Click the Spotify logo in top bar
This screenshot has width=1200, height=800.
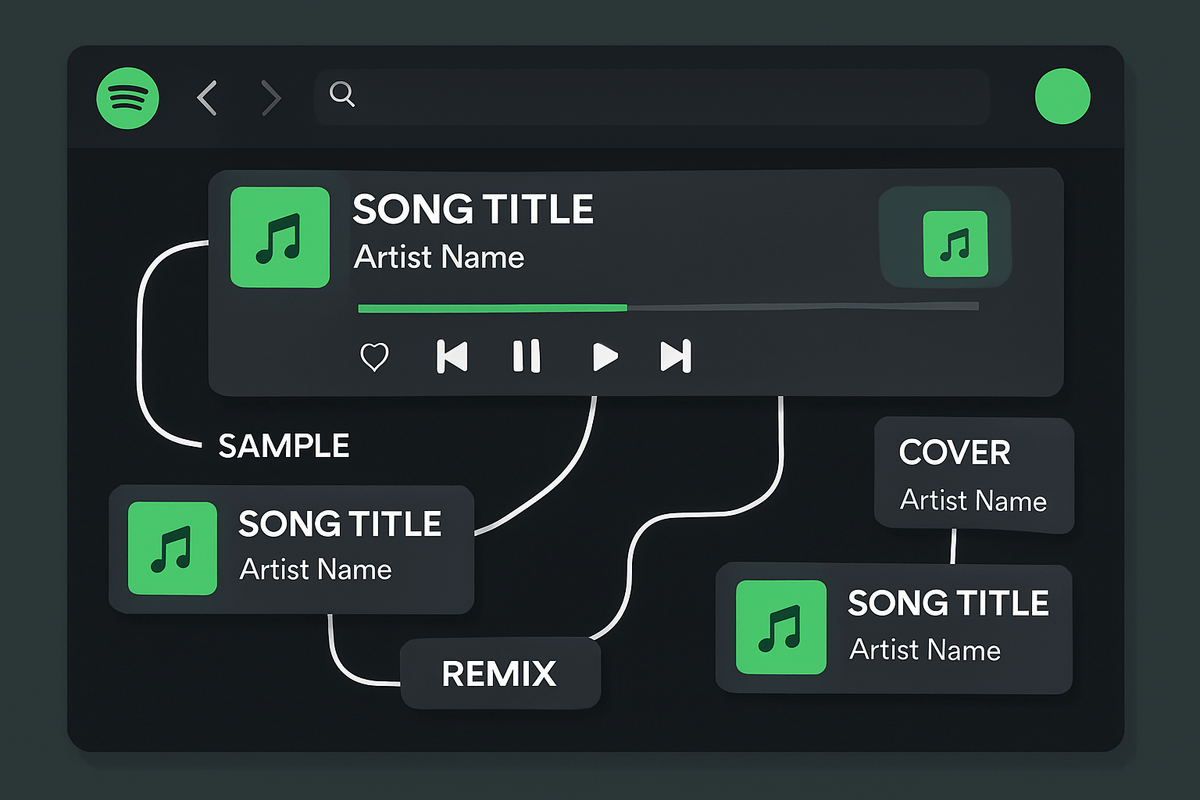pos(127,97)
